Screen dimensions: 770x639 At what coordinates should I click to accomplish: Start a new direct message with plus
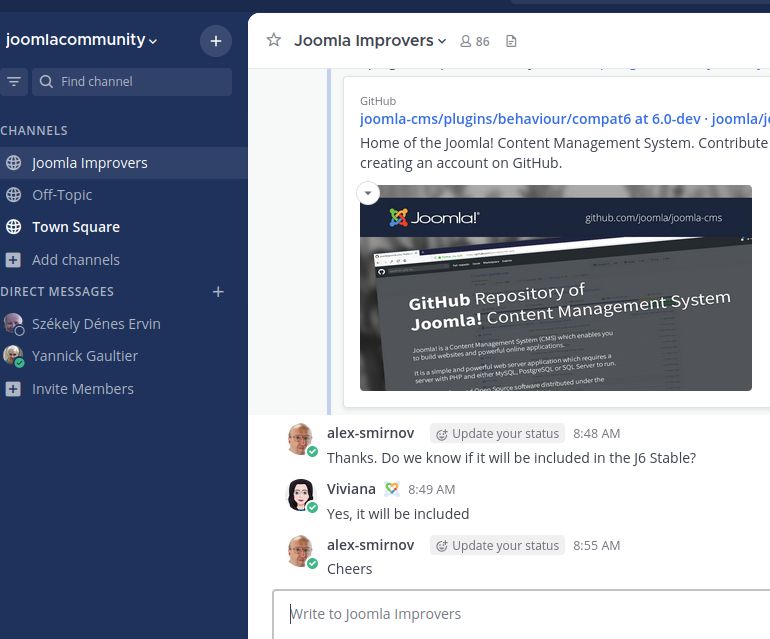click(218, 292)
